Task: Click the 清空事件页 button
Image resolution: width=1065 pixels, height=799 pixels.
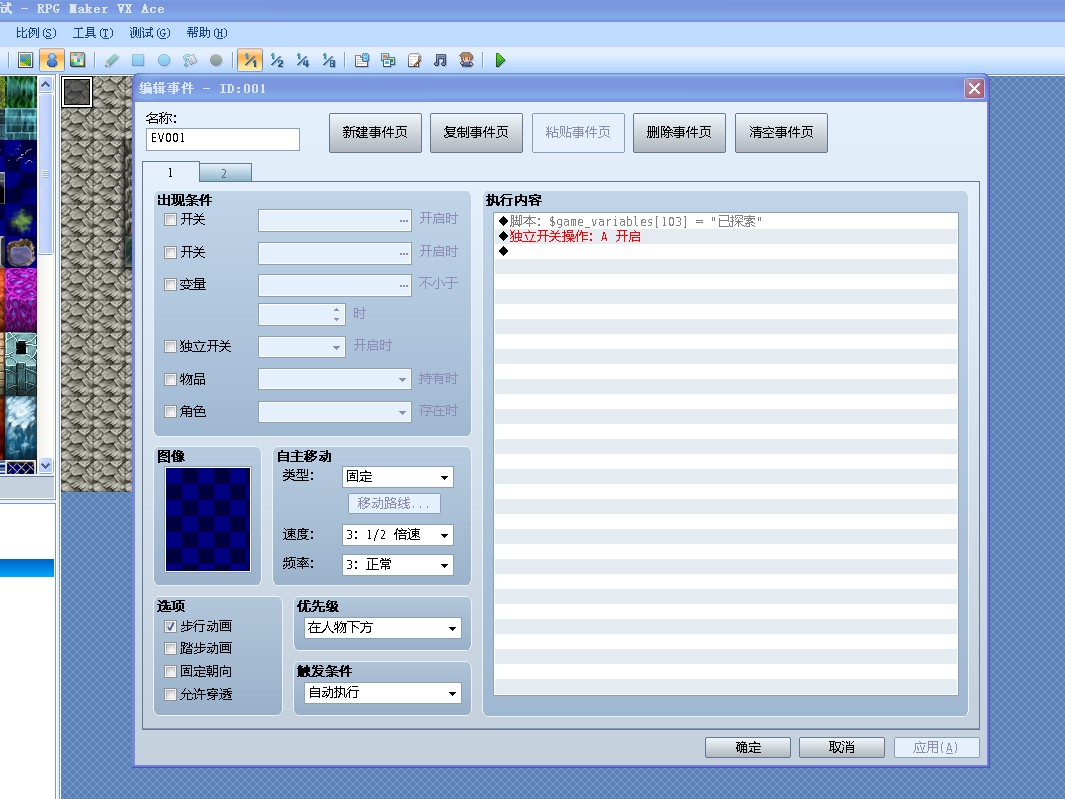Action: point(781,132)
